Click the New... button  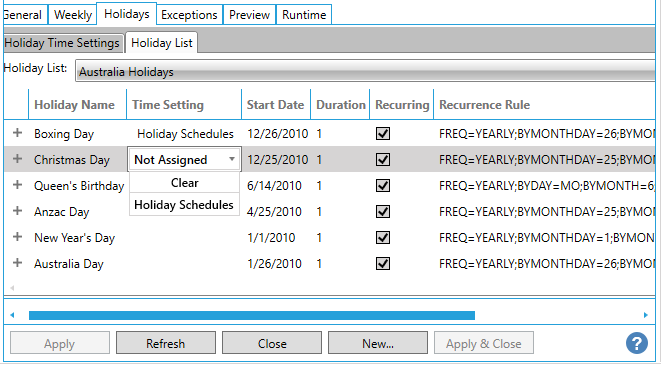(x=378, y=343)
